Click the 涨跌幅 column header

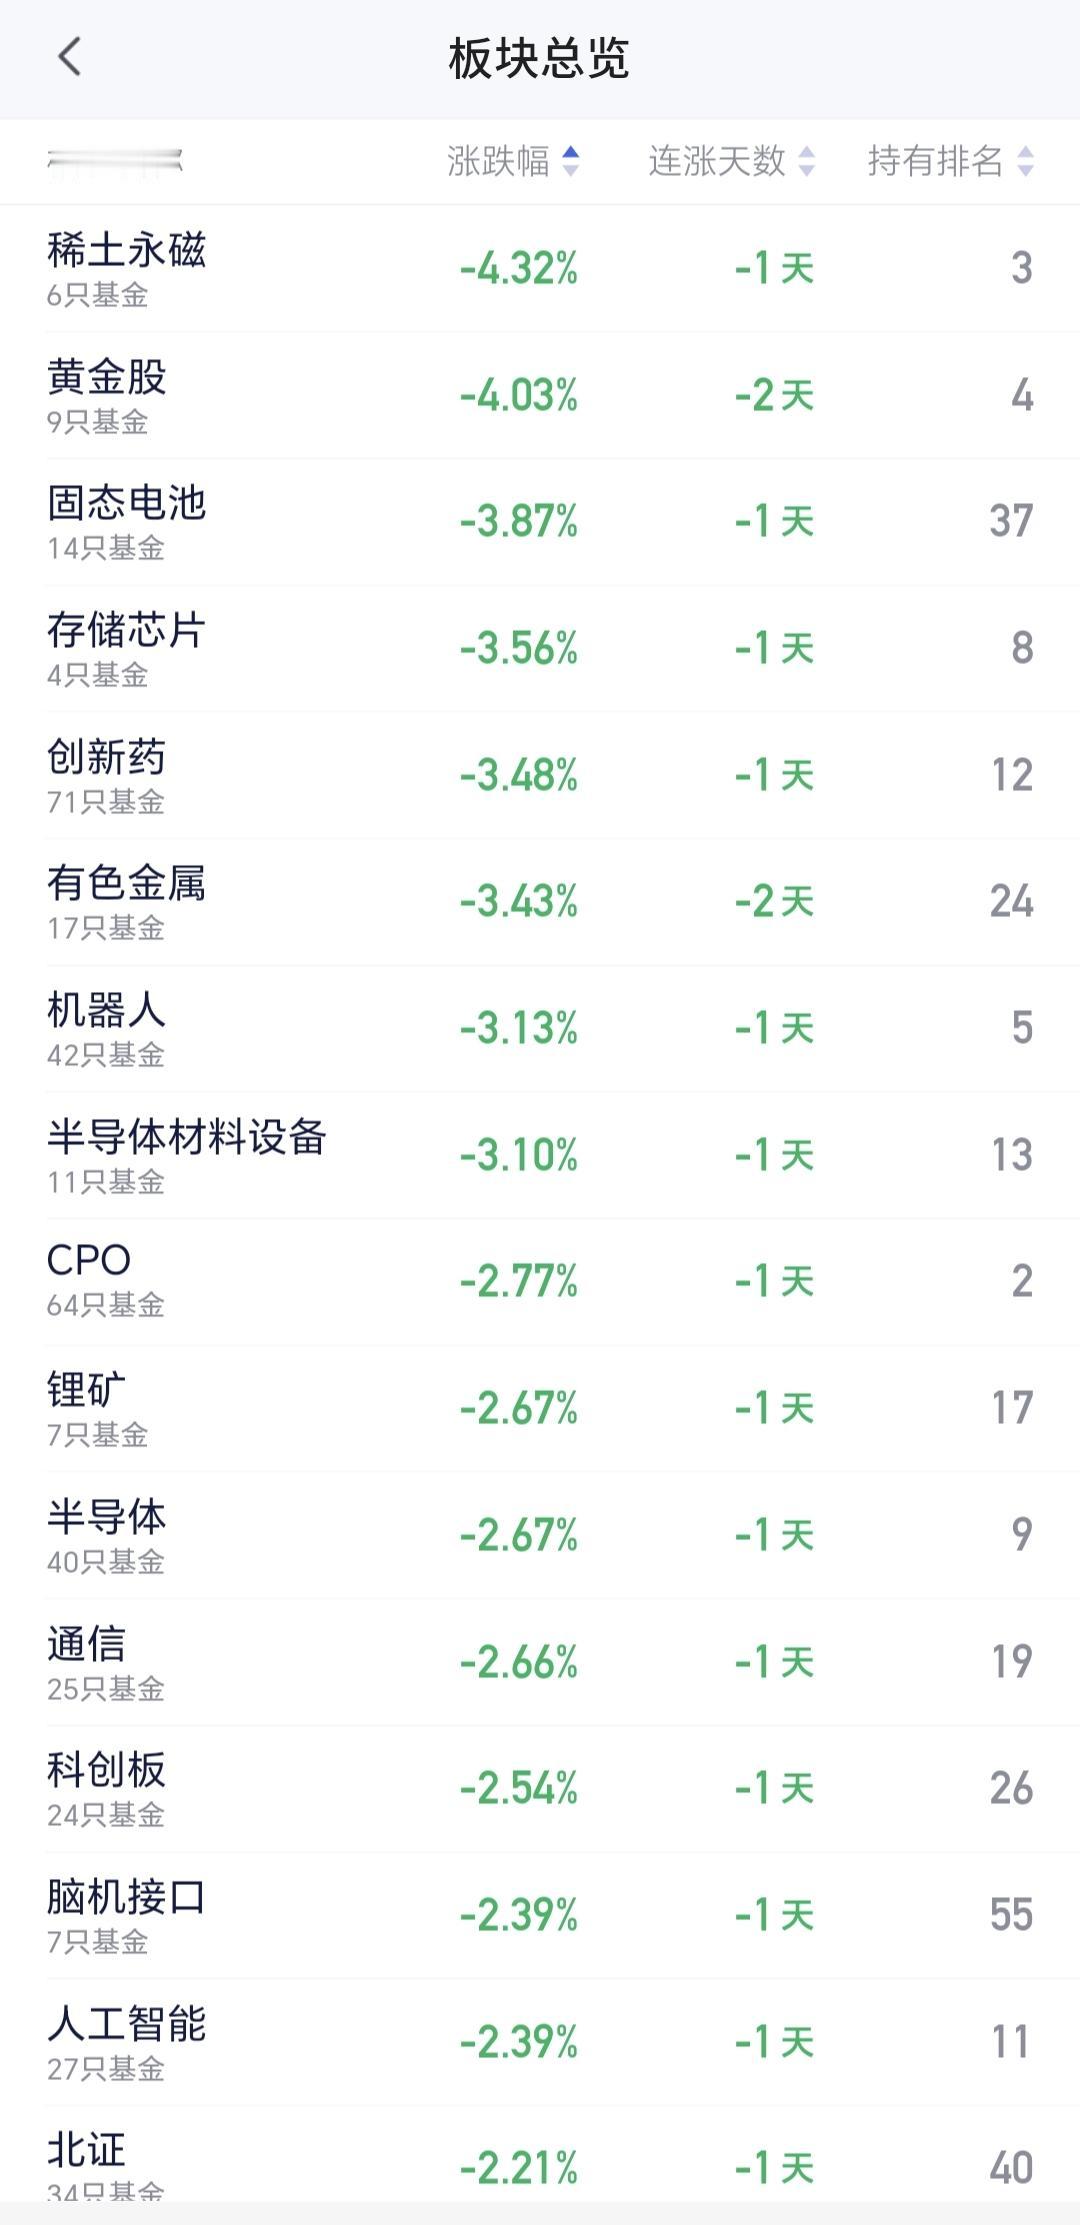(x=499, y=161)
